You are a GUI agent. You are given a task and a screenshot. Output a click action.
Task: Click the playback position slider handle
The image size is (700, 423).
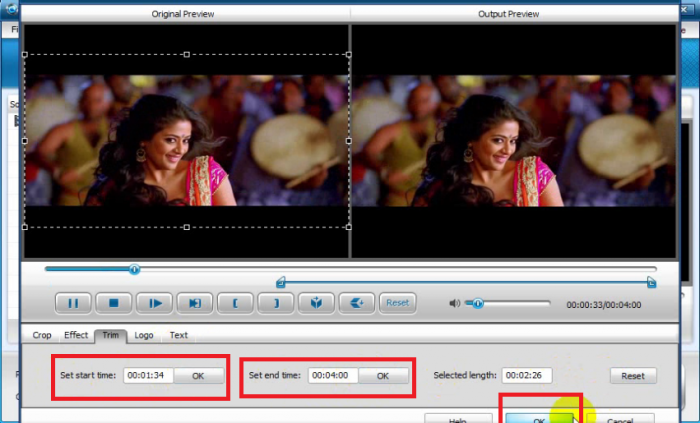[134, 269]
